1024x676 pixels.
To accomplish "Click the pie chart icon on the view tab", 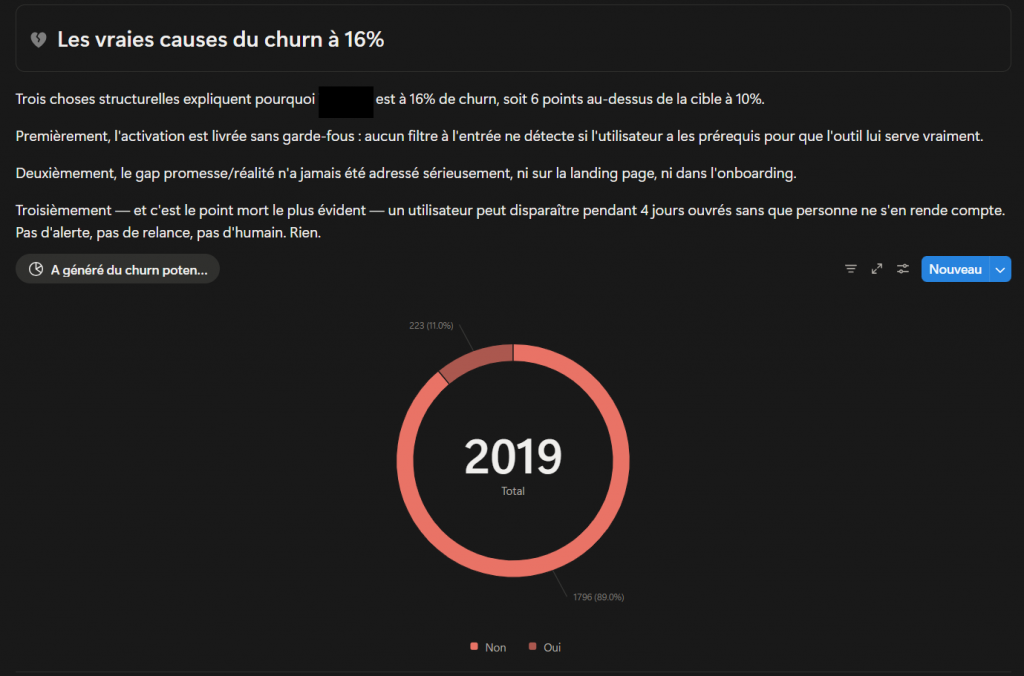I will pyautogui.click(x=36, y=269).
